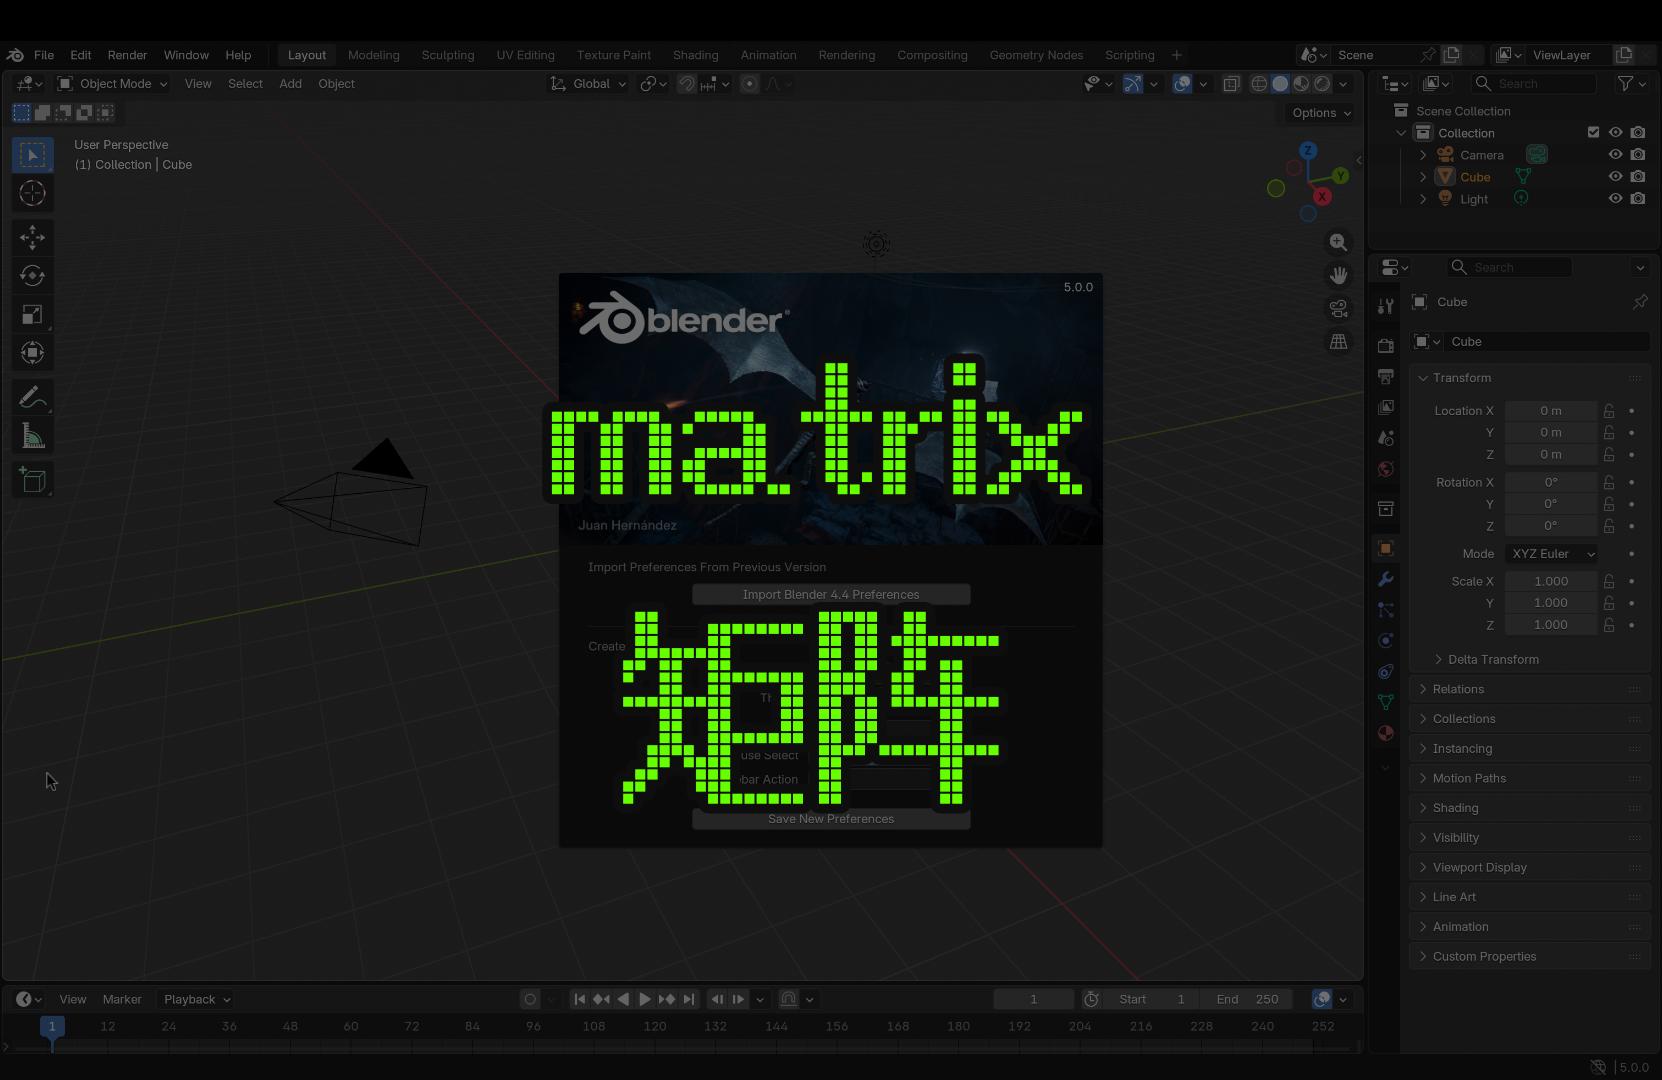
Task: Select the Scale tool
Action: [x=32, y=314]
